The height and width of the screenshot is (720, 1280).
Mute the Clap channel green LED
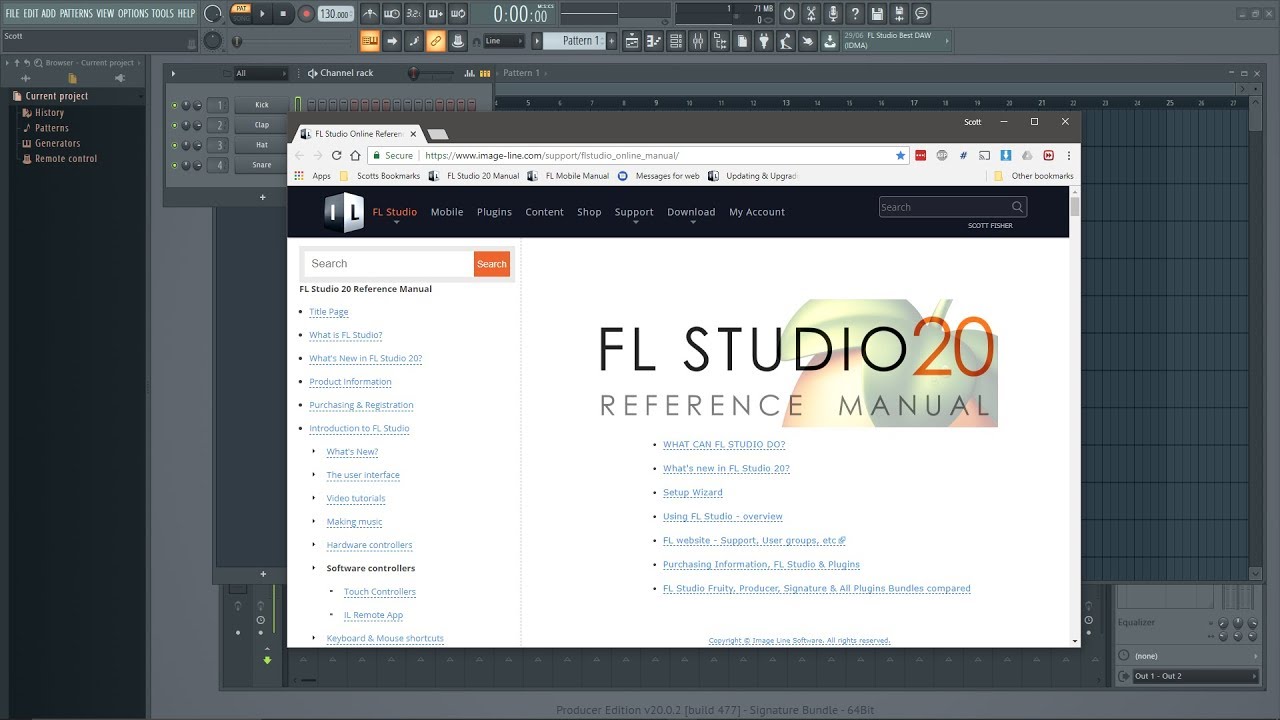pyautogui.click(x=175, y=125)
